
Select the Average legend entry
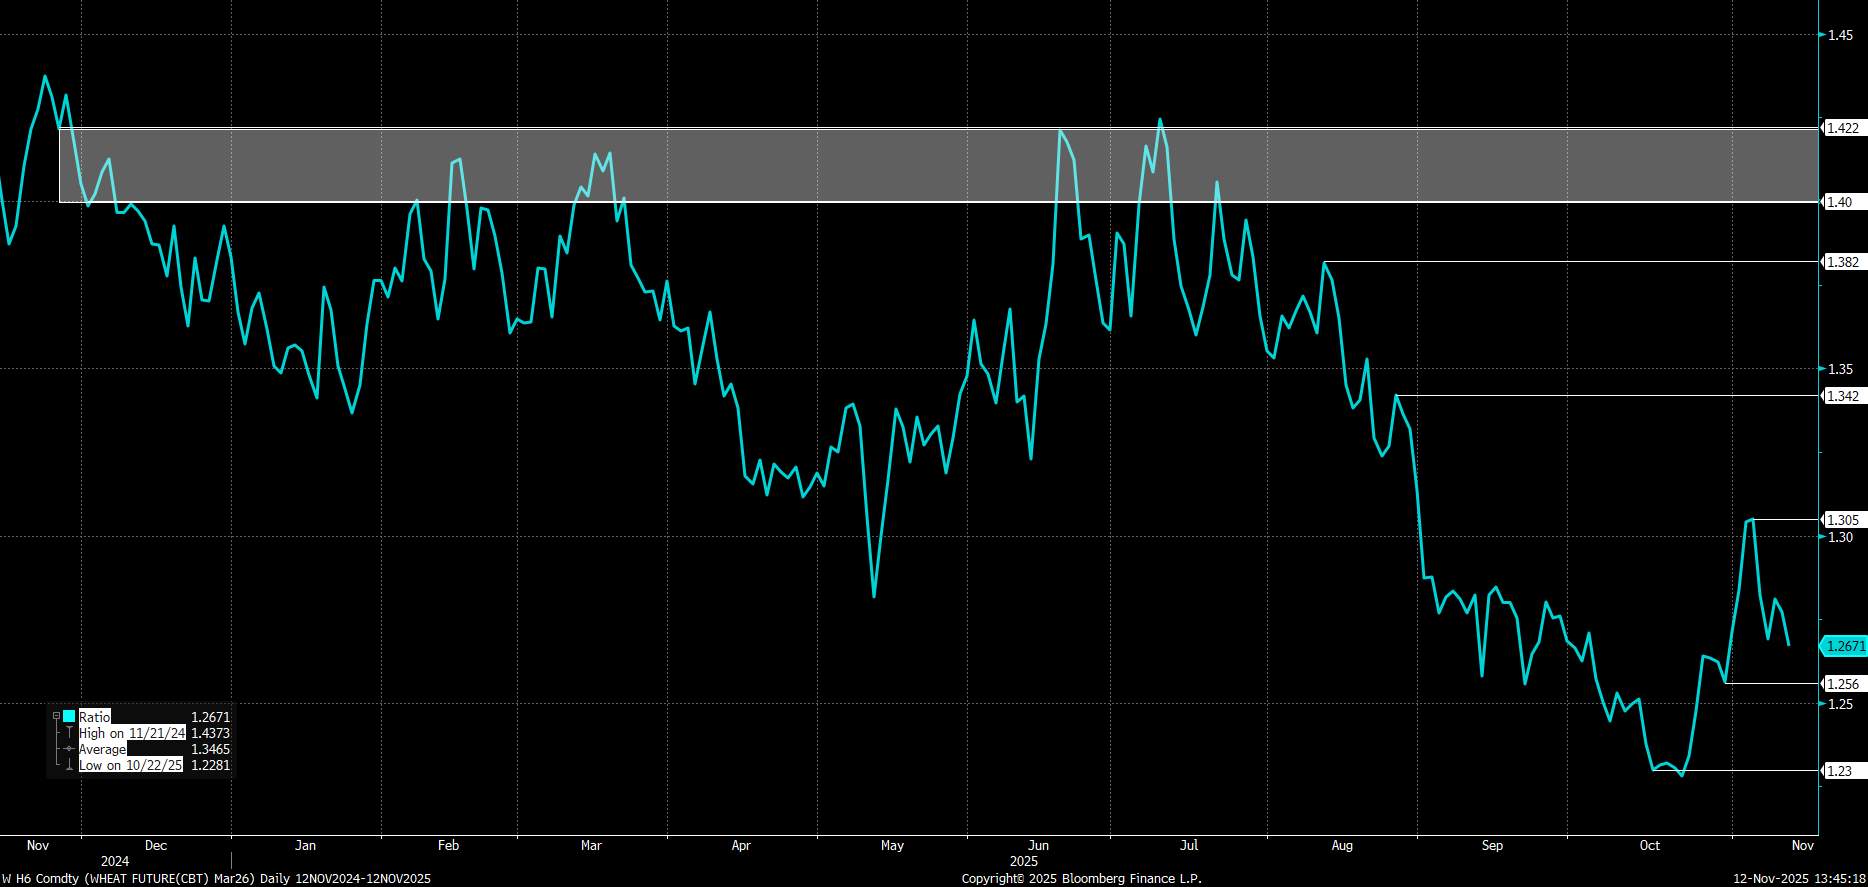103,749
